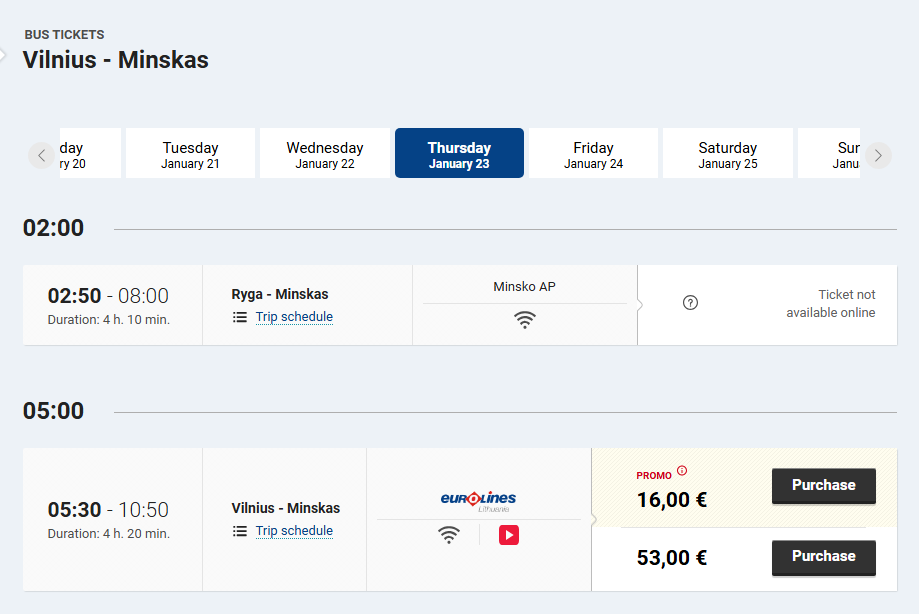Image resolution: width=919 pixels, height=614 pixels.
Task: Select the partially visible Sunday tab
Action: coord(829,154)
